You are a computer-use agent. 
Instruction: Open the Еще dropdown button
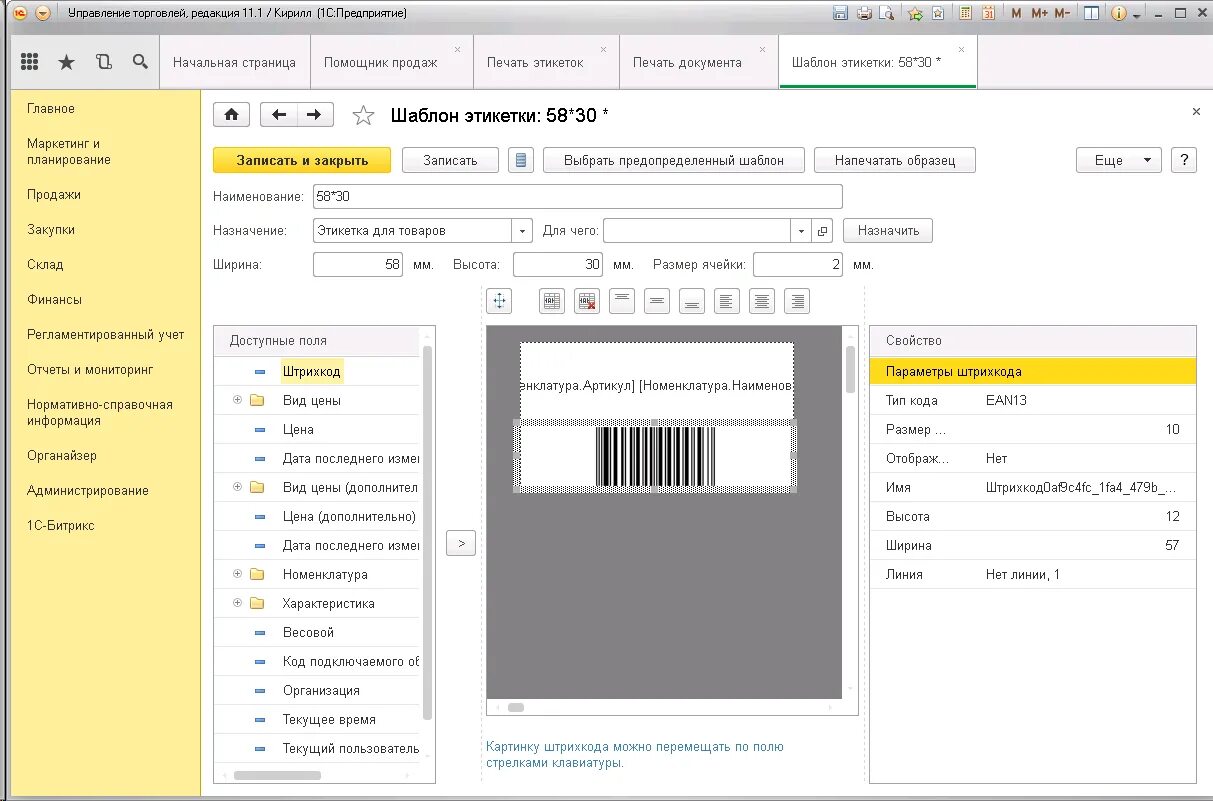(1118, 160)
